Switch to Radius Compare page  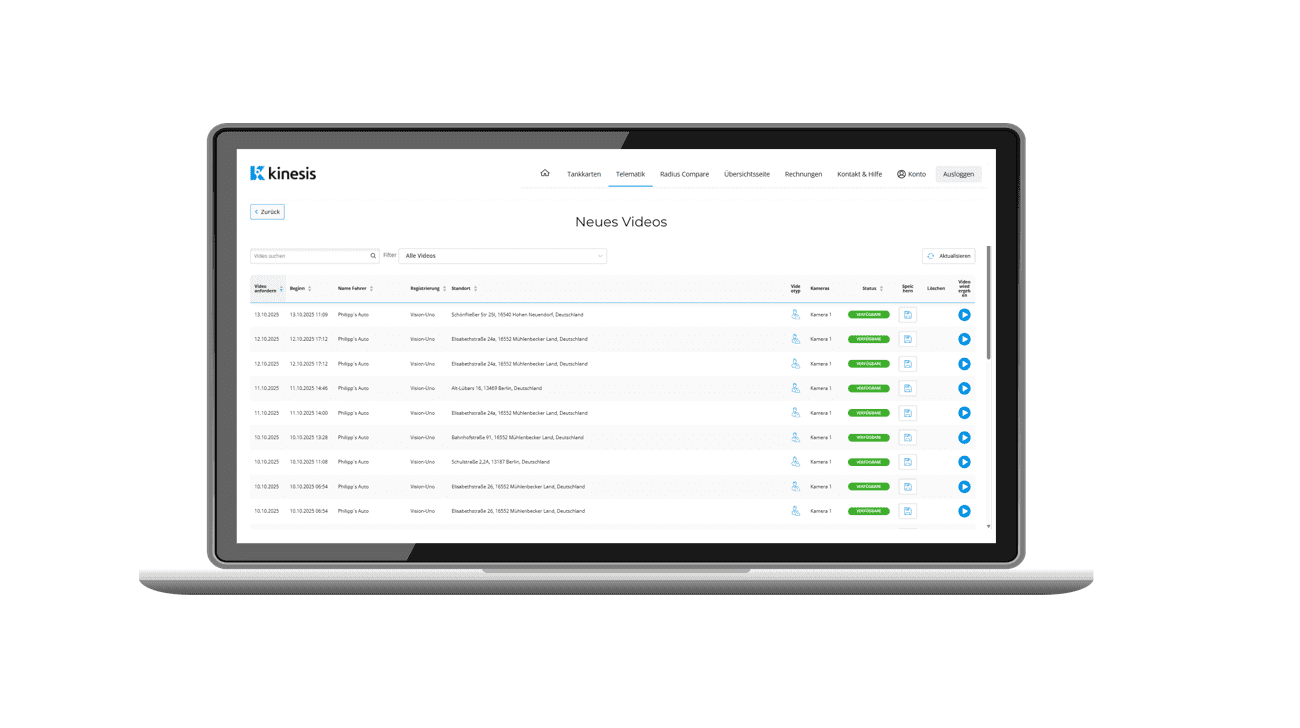[x=684, y=174]
